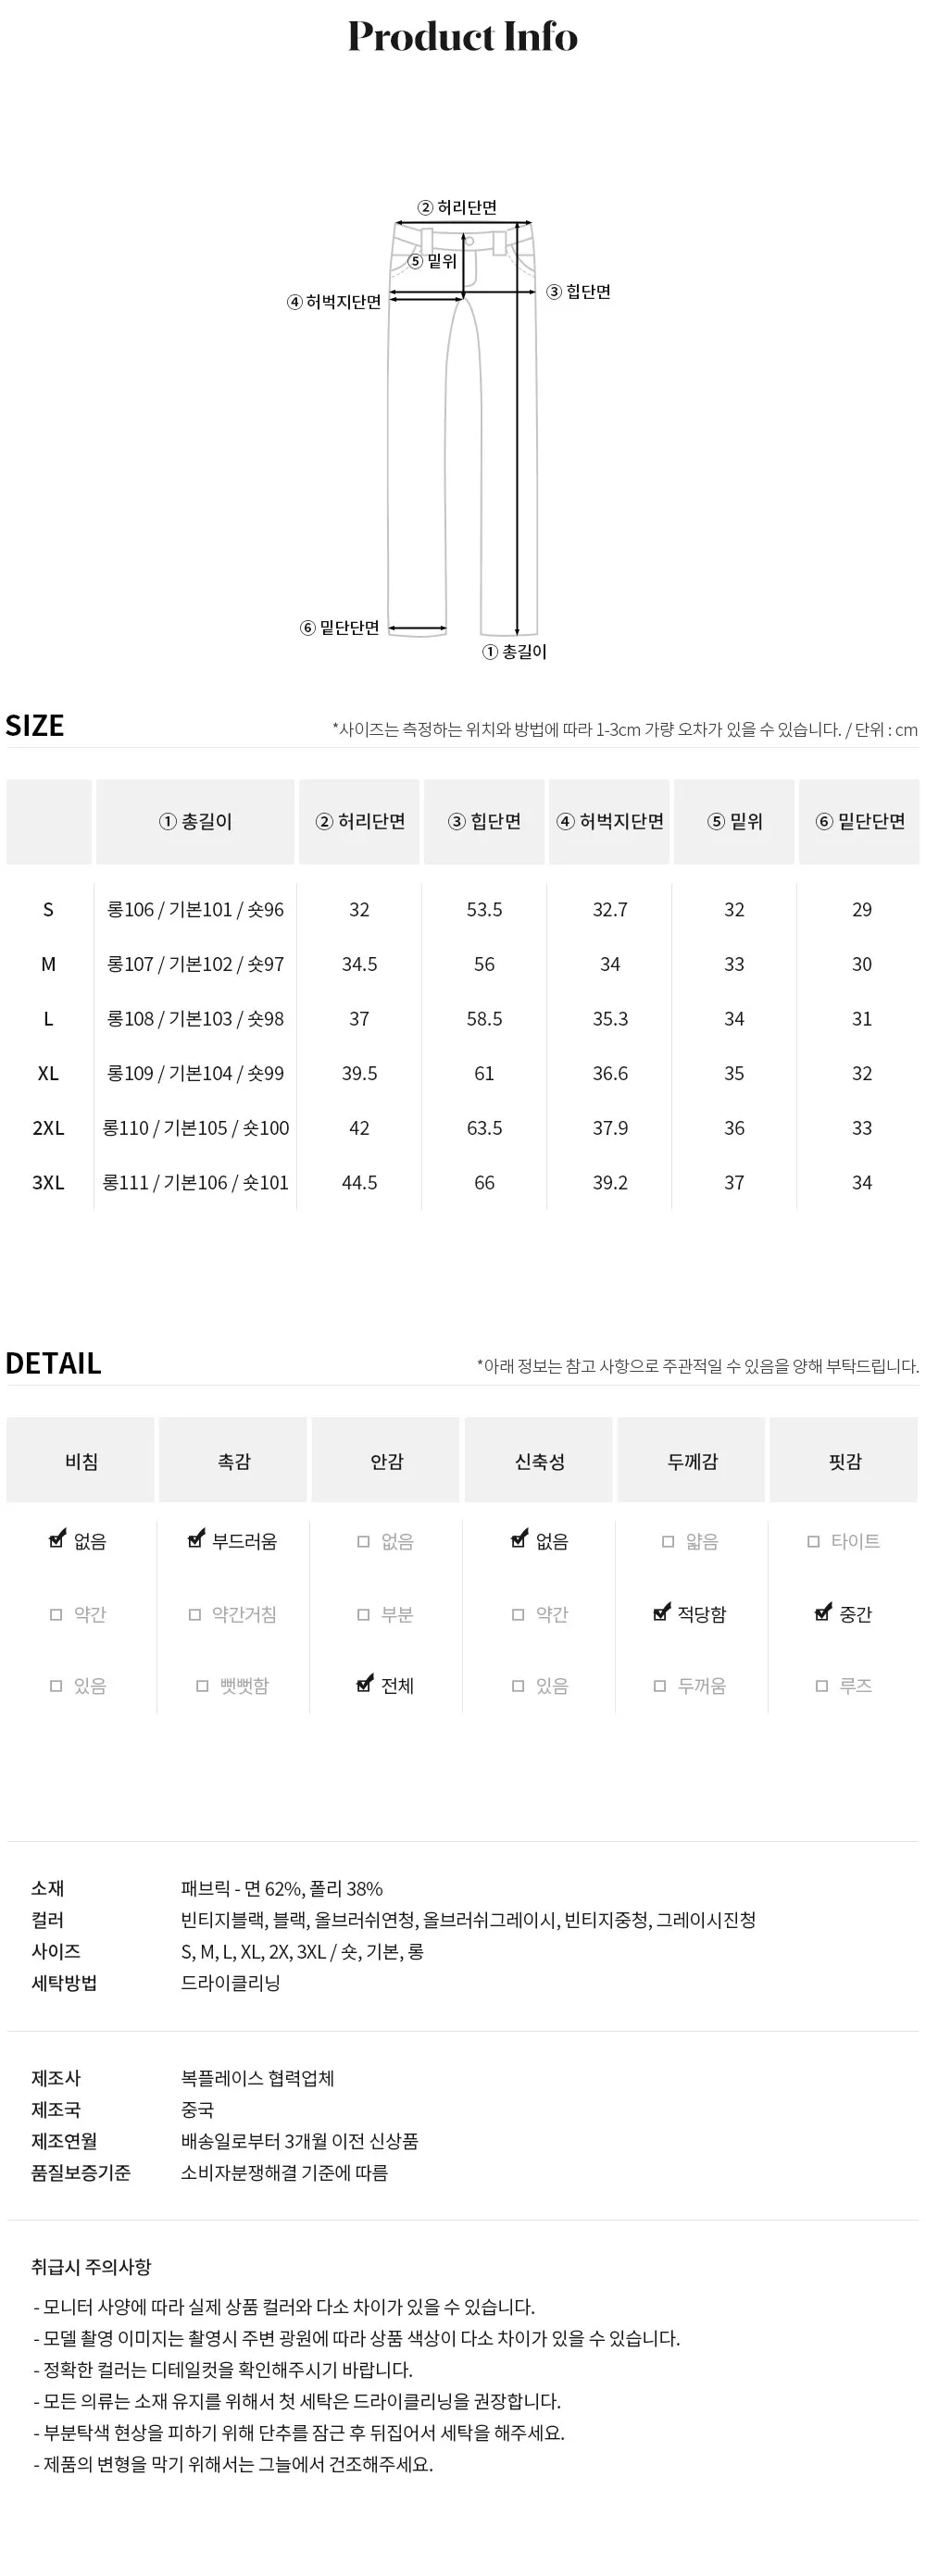
Task: Click the 드라이클리닝 washing method text
Action: click(230, 1983)
